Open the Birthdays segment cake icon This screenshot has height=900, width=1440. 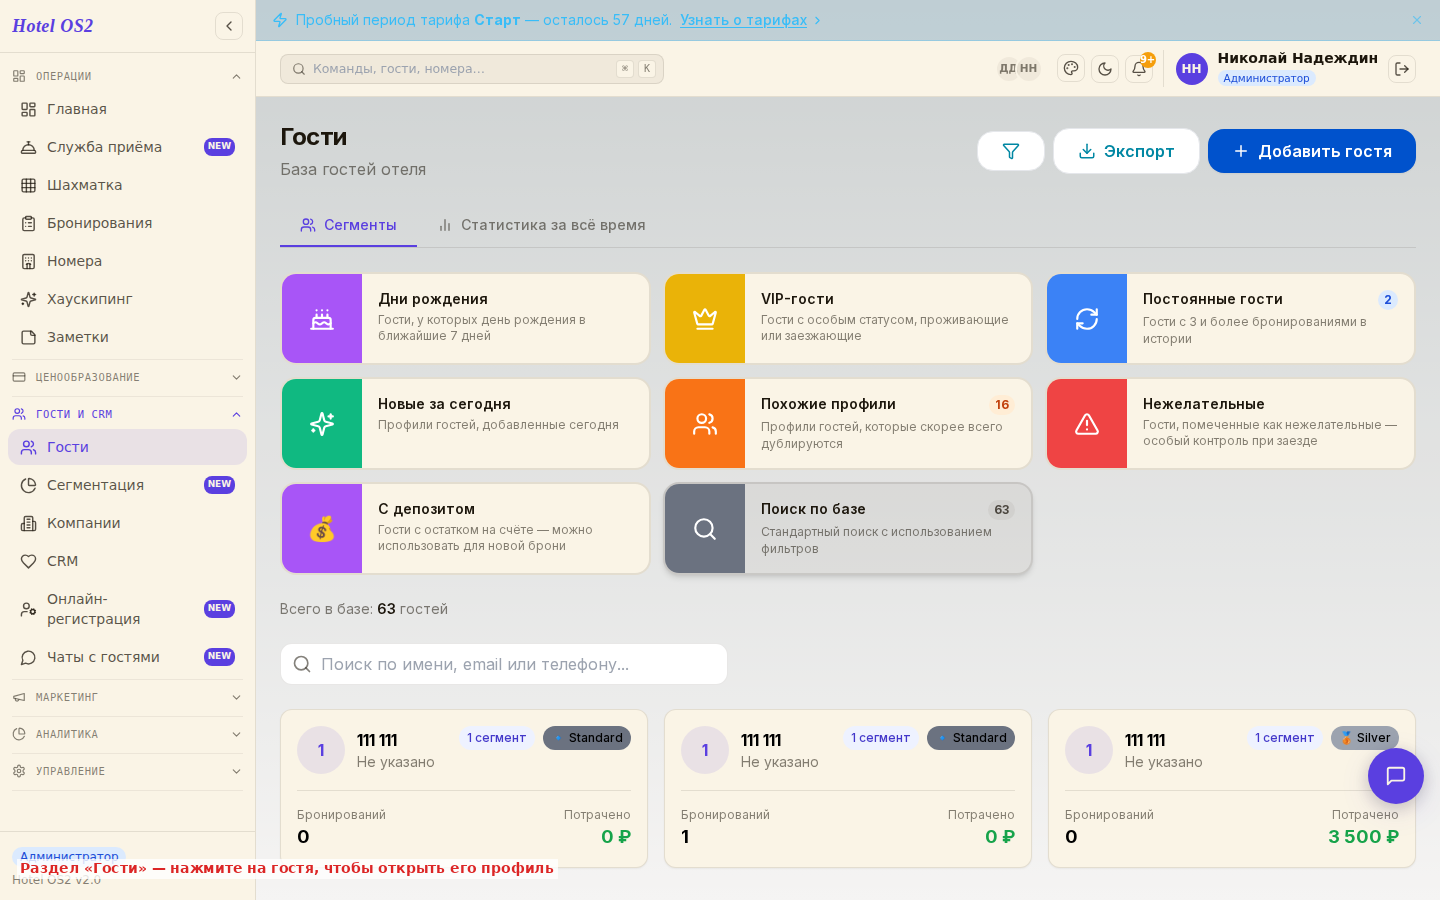(x=322, y=319)
